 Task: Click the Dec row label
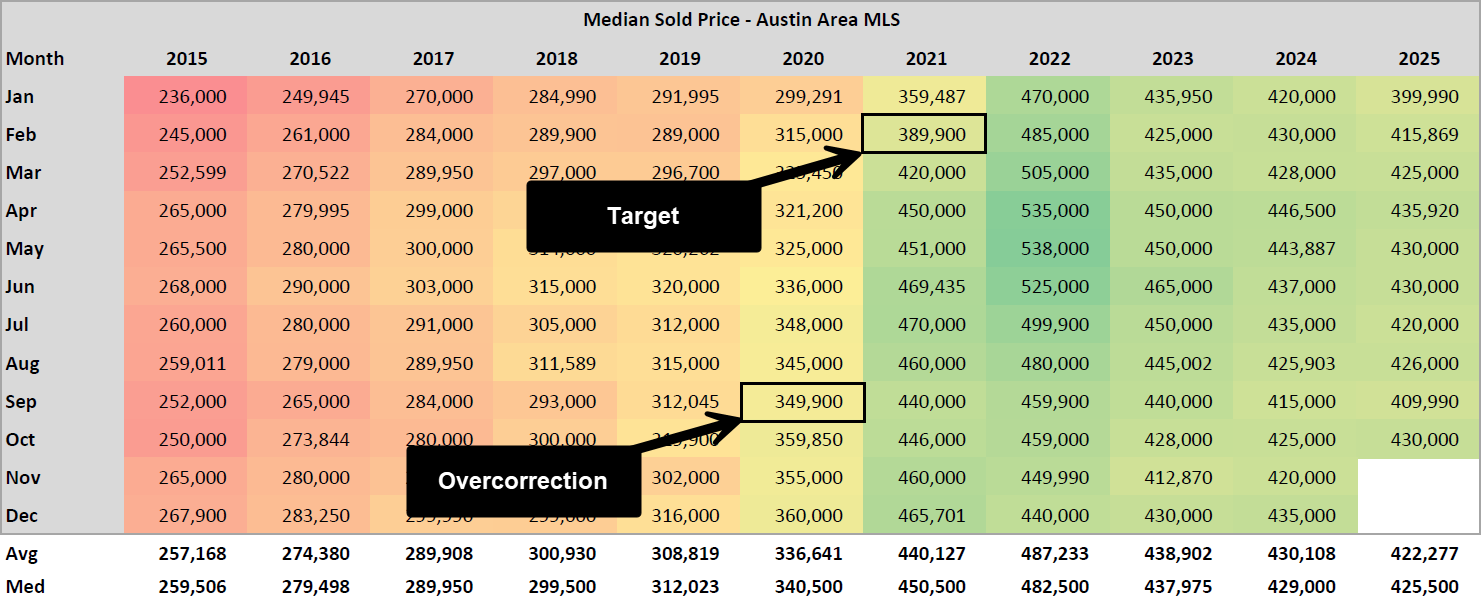(x=21, y=516)
